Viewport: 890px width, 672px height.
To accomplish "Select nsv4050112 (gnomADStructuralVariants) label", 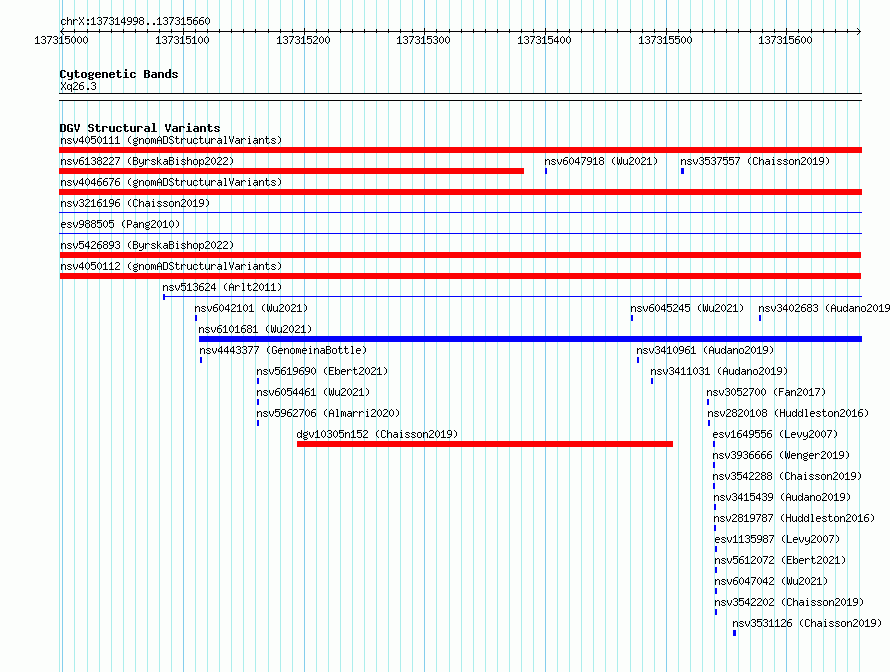I will click(171, 266).
